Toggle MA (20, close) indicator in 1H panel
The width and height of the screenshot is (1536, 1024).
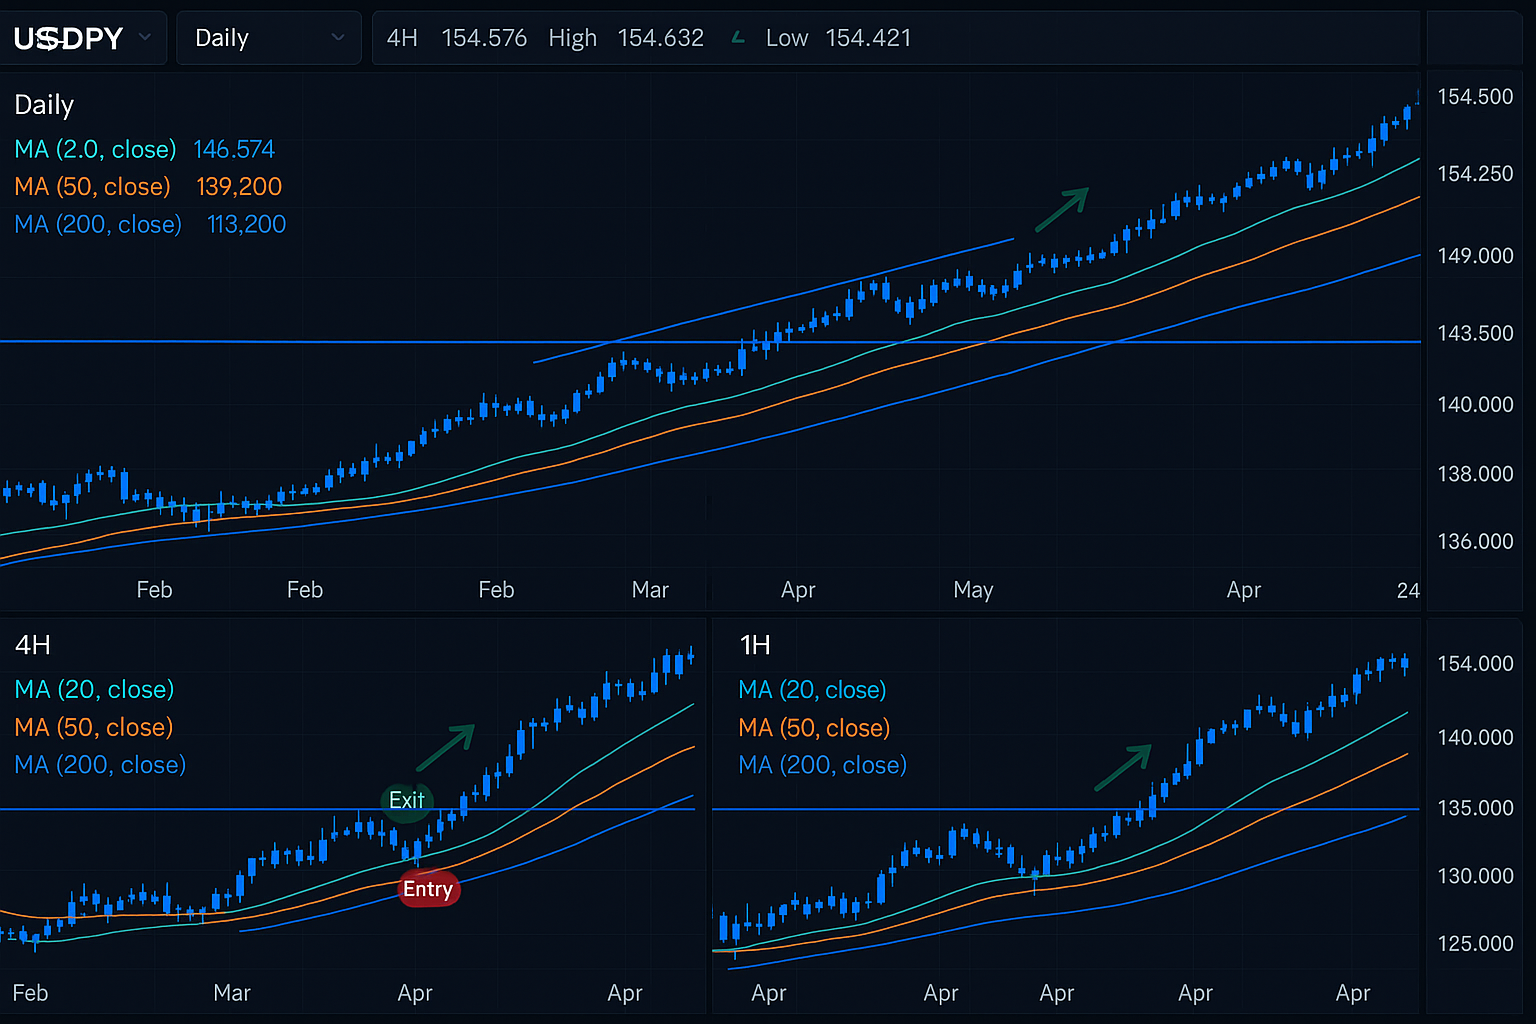[x=812, y=690]
